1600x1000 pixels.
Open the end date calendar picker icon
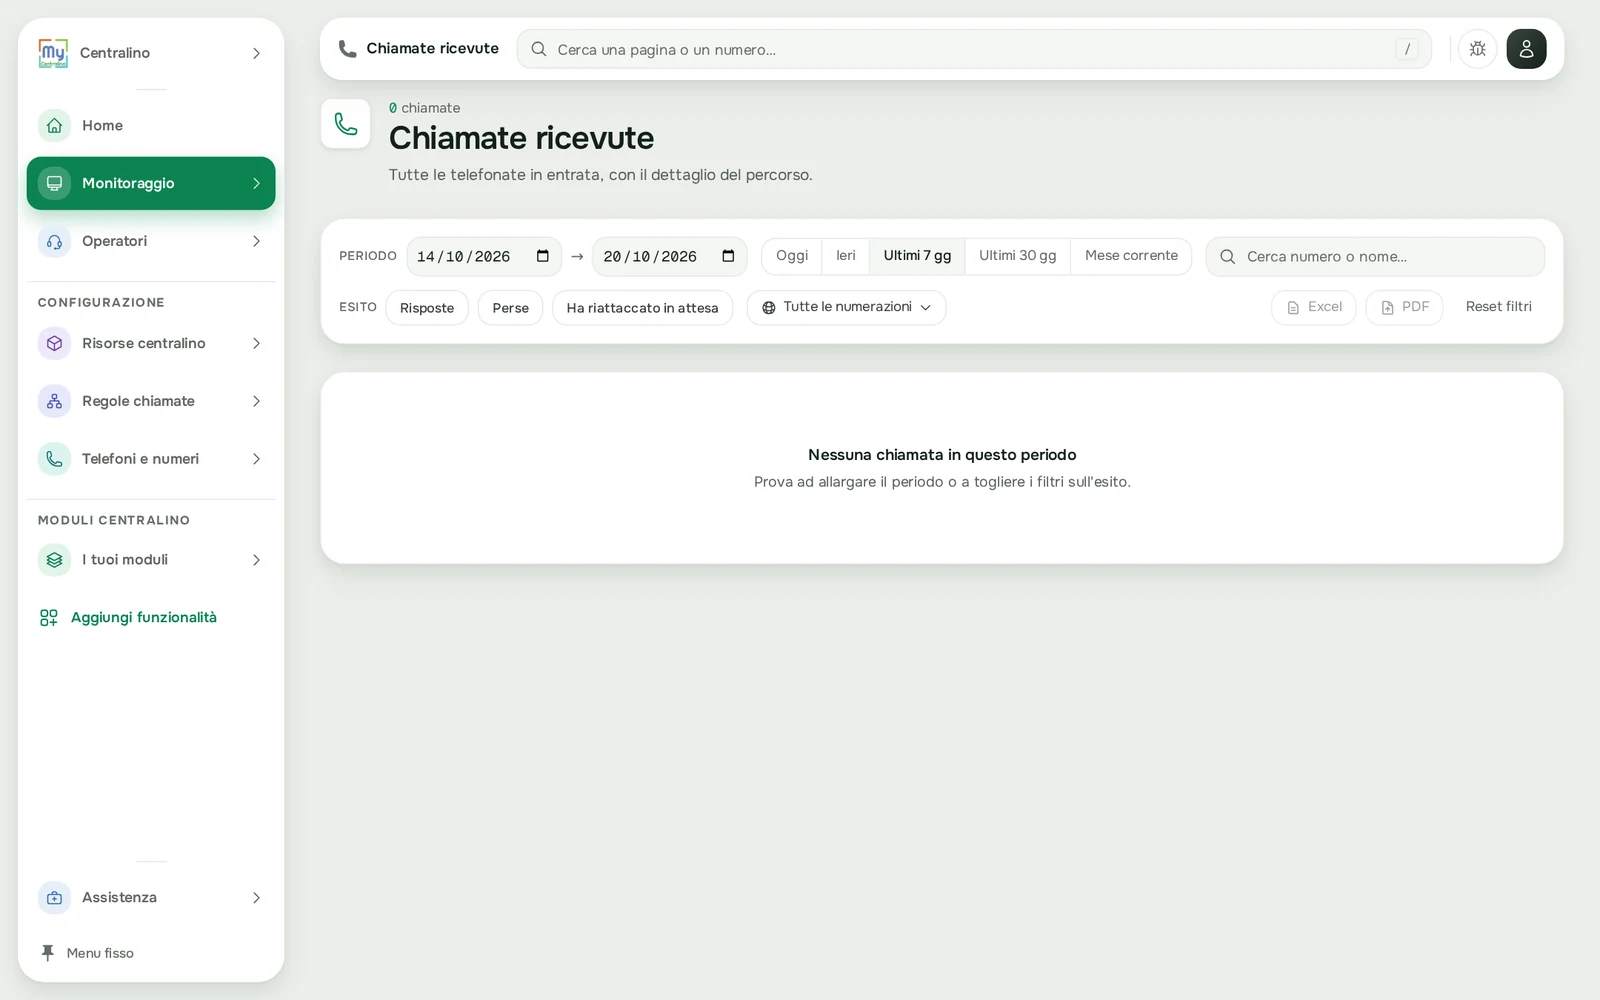coord(728,256)
